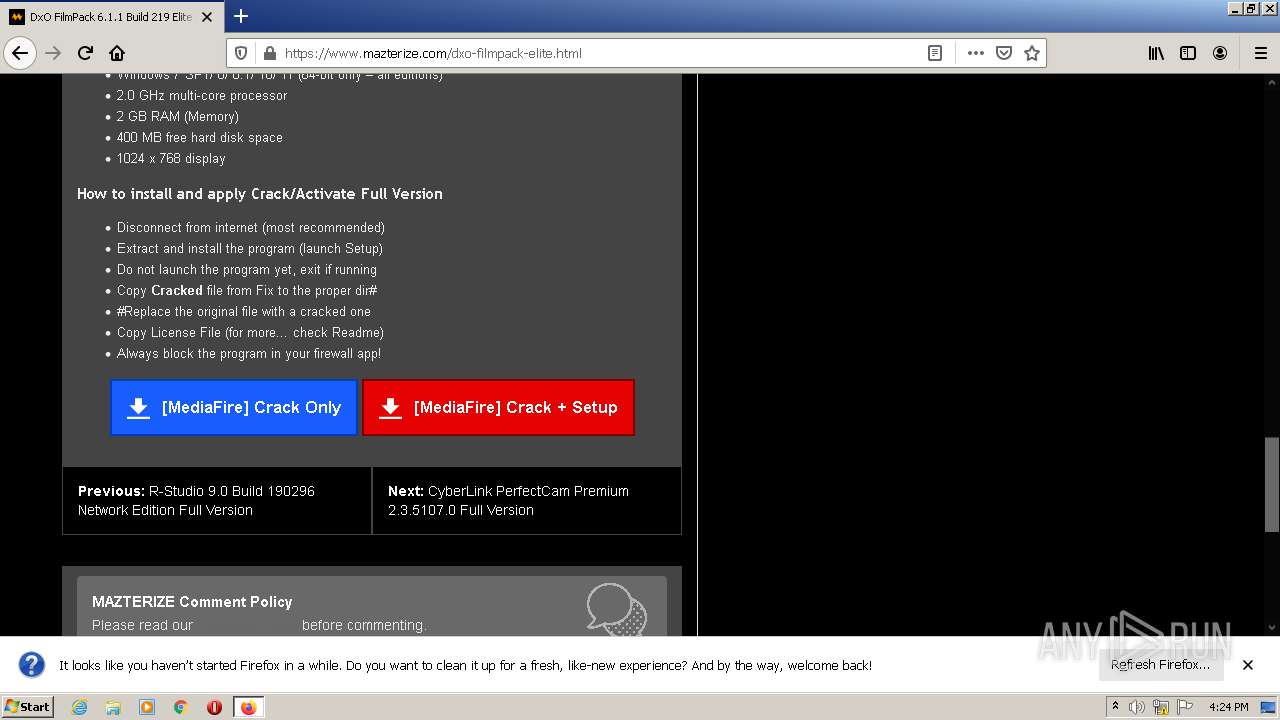Click 'Always block the program' line
1280x720 pixels.
tap(249, 353)
